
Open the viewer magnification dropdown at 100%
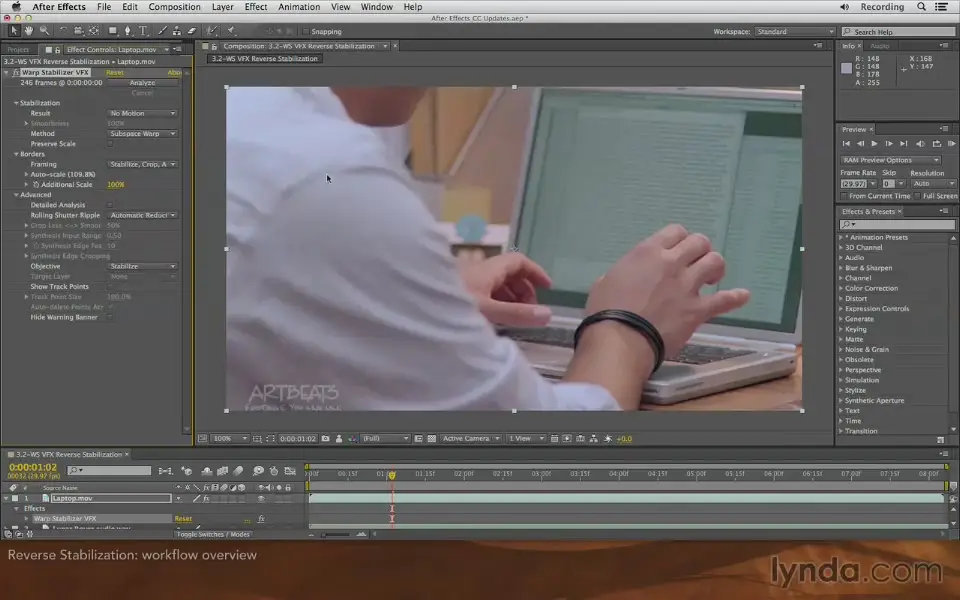click(230, 438)
